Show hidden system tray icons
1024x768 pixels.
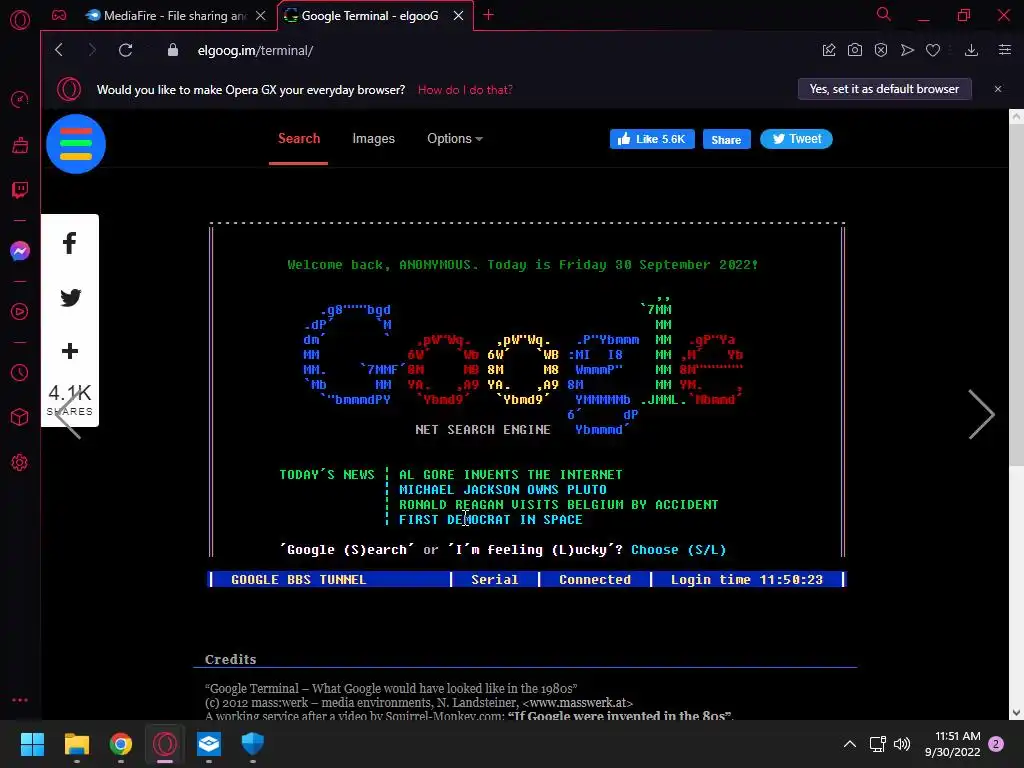(850, 744)
